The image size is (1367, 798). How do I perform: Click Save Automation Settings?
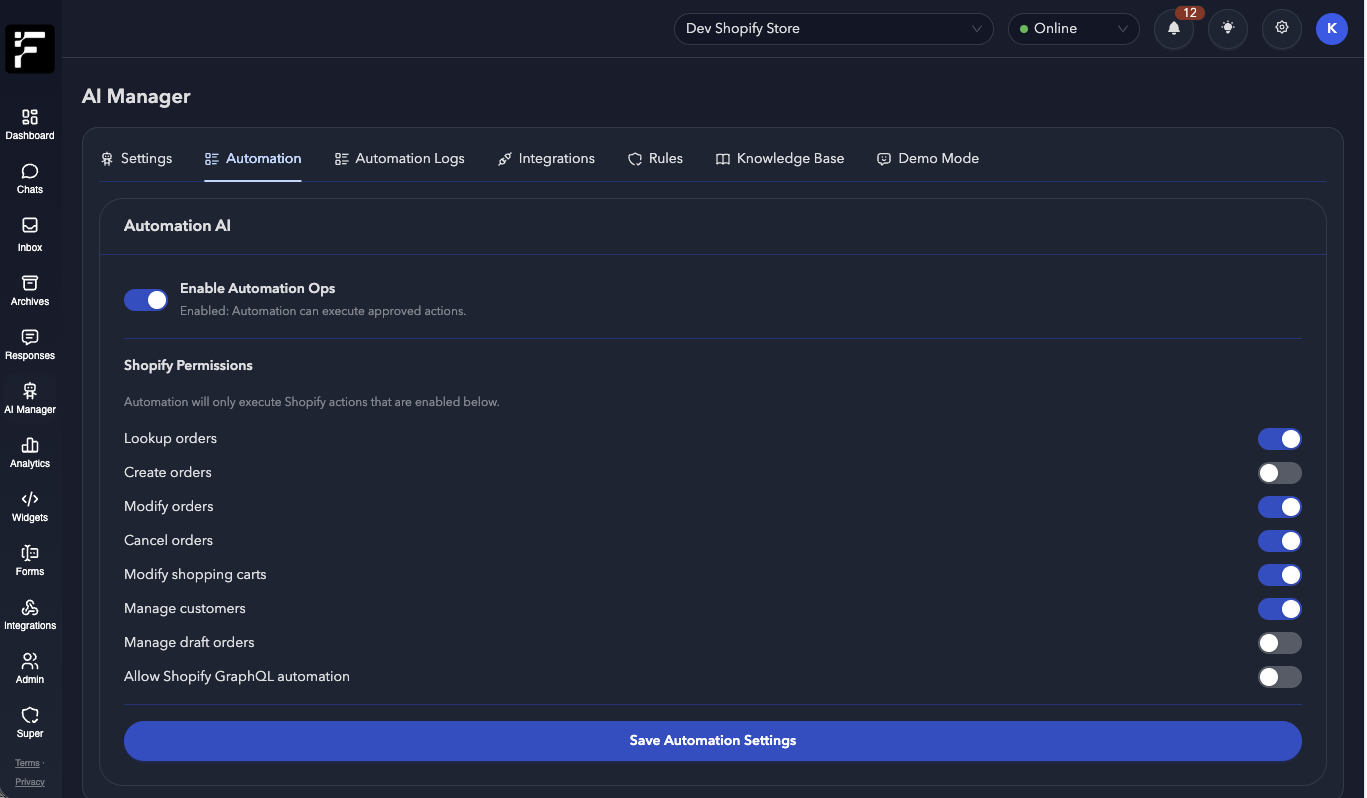click(x=712, y=741)
